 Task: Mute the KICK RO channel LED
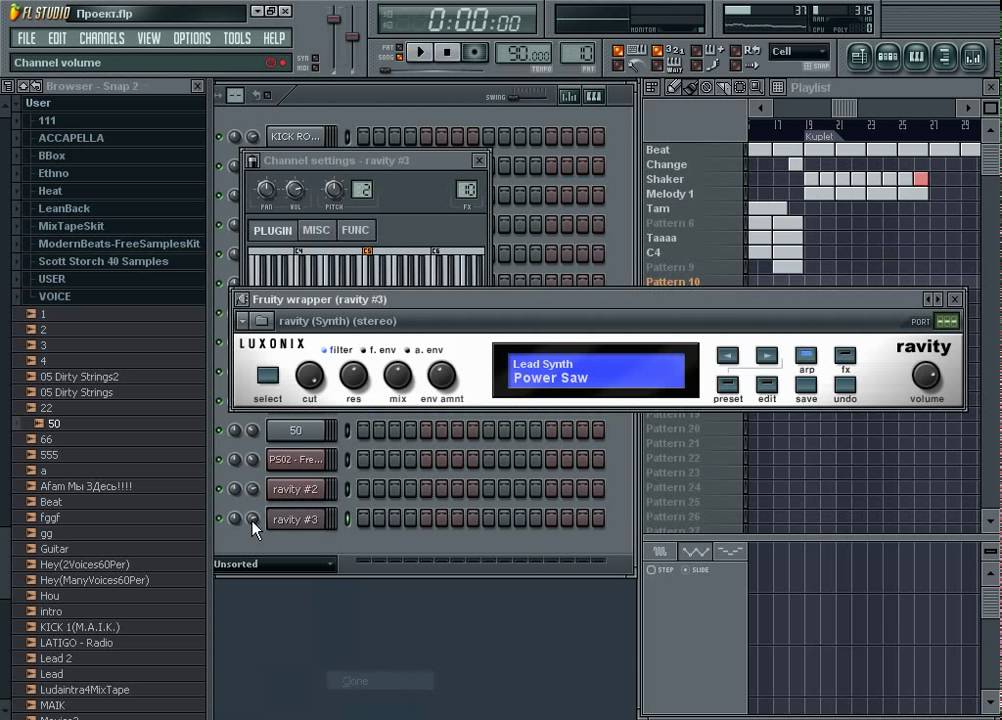point(219,137)
